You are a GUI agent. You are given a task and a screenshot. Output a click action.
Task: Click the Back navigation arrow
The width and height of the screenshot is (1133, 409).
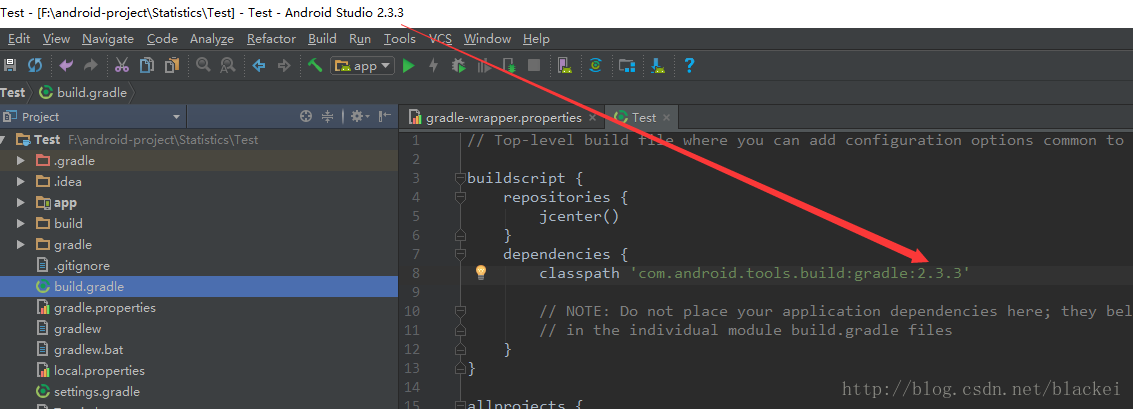point(259,66)
